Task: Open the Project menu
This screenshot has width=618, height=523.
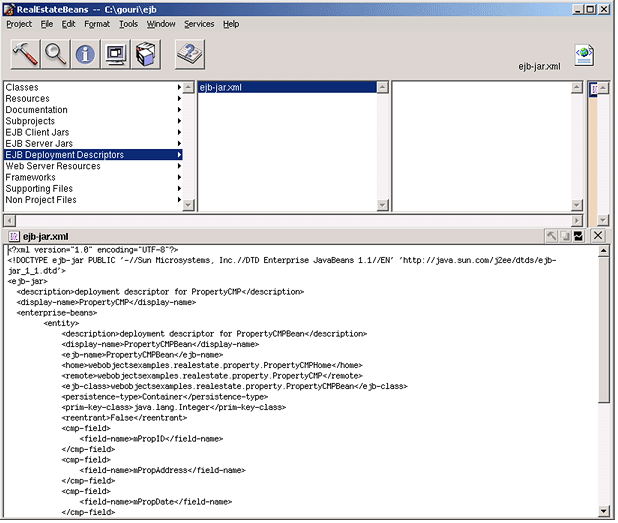Action: (x=19, y=23)
